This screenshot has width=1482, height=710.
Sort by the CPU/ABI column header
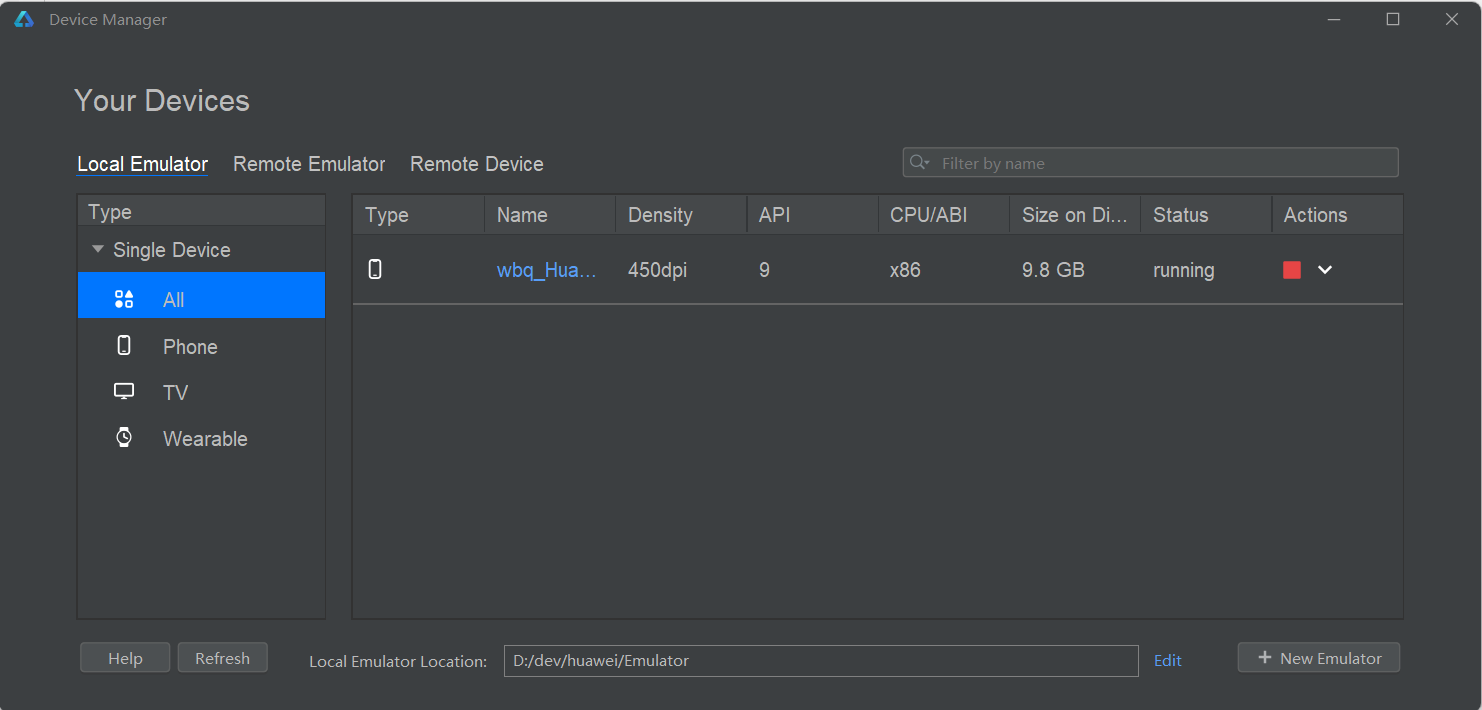943,215
